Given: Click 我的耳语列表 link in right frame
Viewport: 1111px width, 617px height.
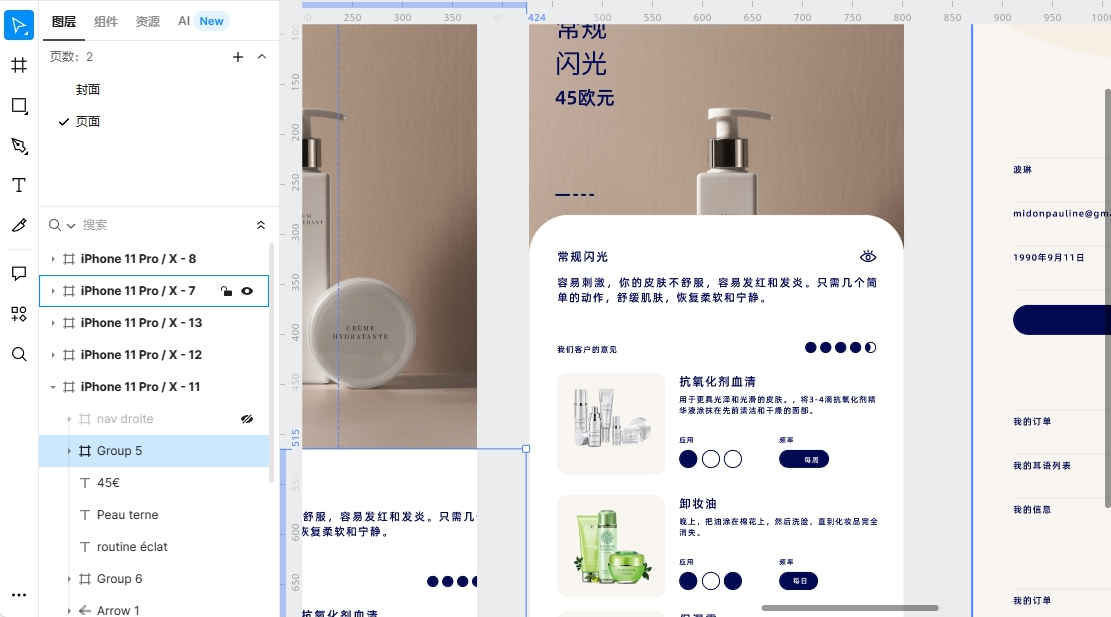Looking at the screenshot, I should [x=1042, y=465].
